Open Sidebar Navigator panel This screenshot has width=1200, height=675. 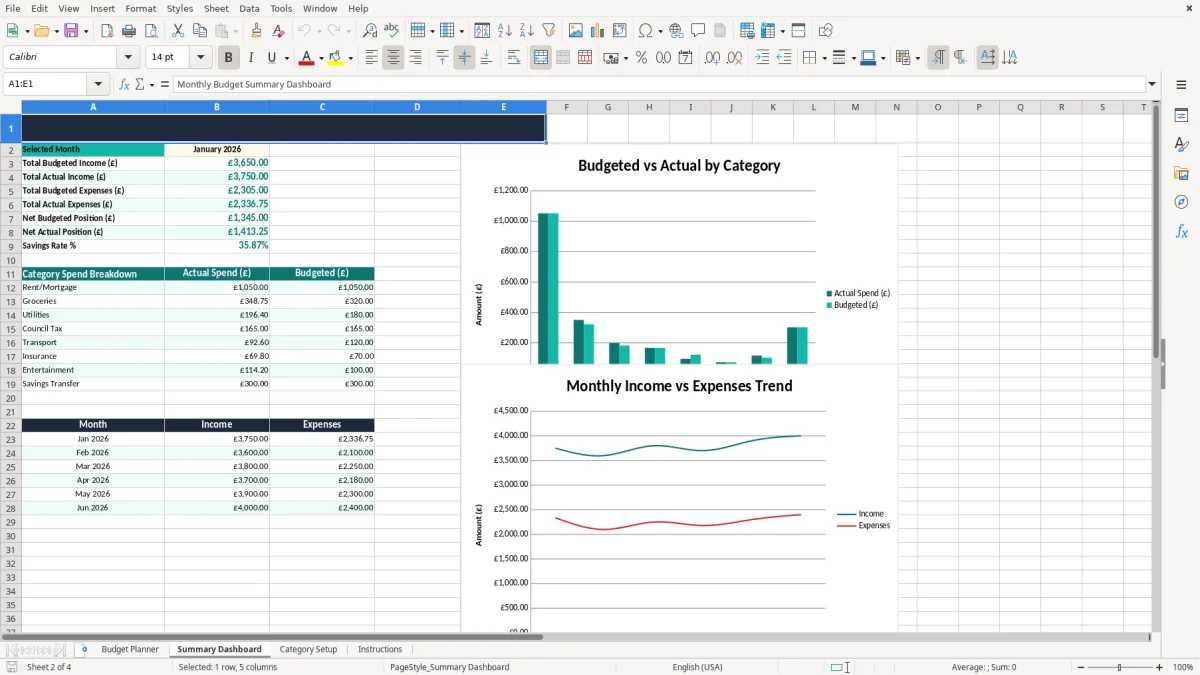pos(1181,202)
